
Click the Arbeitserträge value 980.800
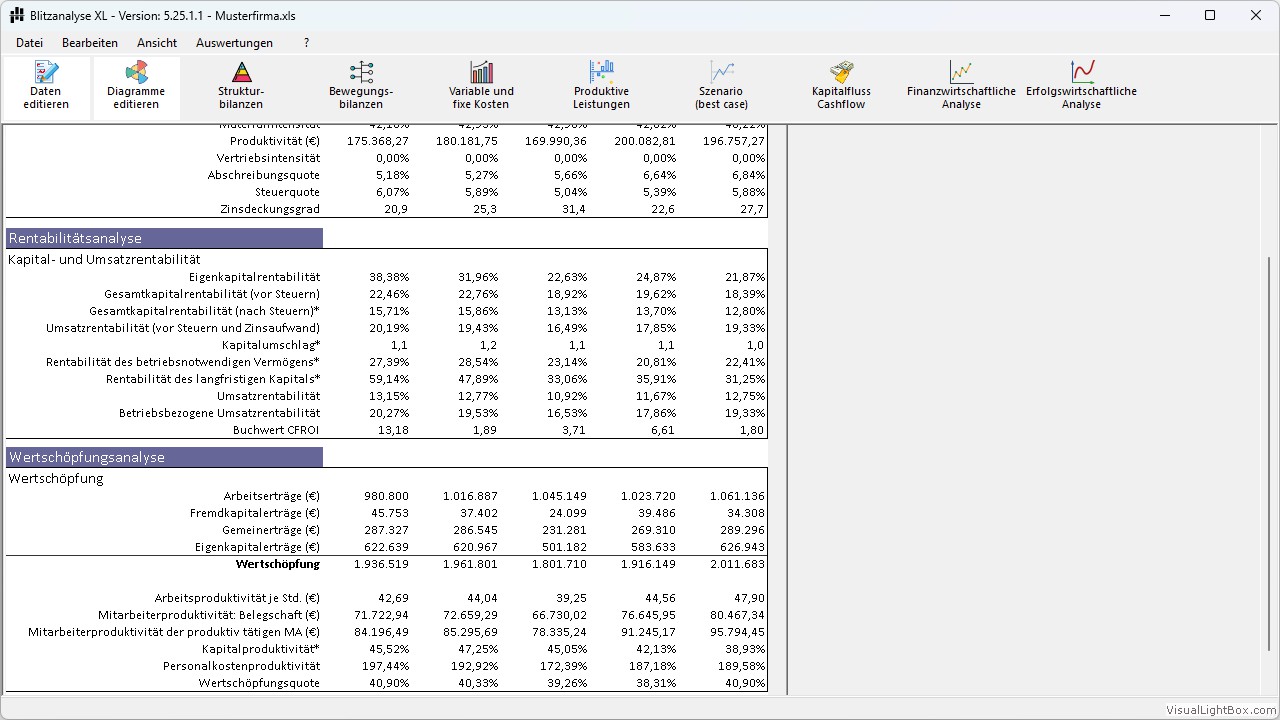(387, 496)
